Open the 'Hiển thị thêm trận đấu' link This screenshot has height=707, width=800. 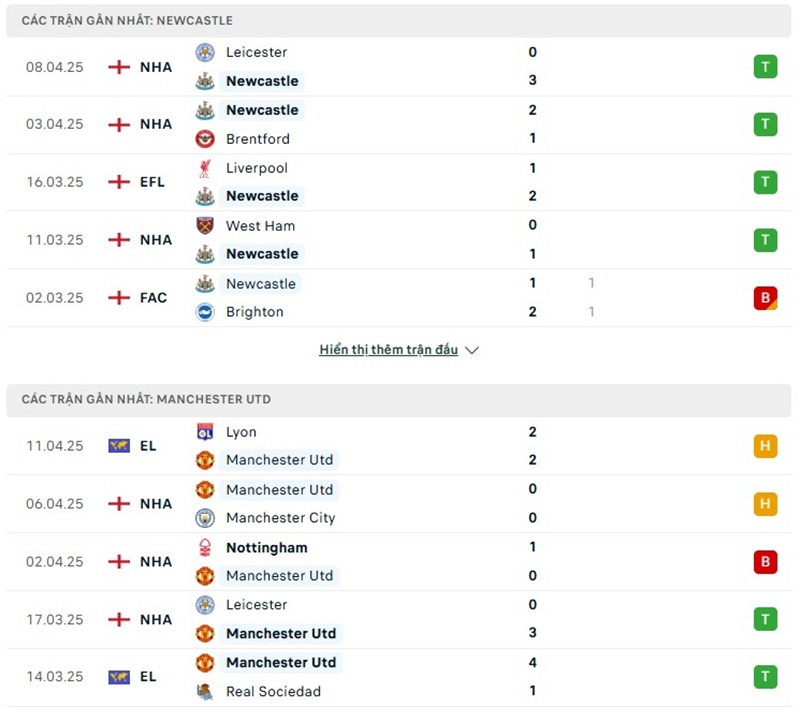(x=388, y=350)
